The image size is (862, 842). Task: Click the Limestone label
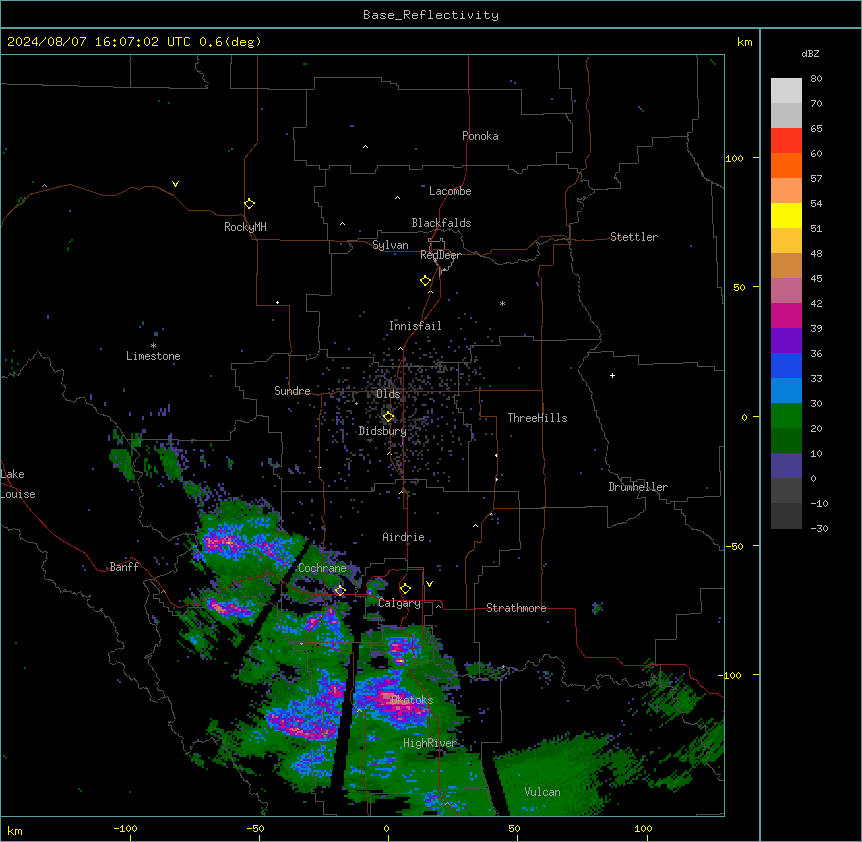[x=153, y=356]
